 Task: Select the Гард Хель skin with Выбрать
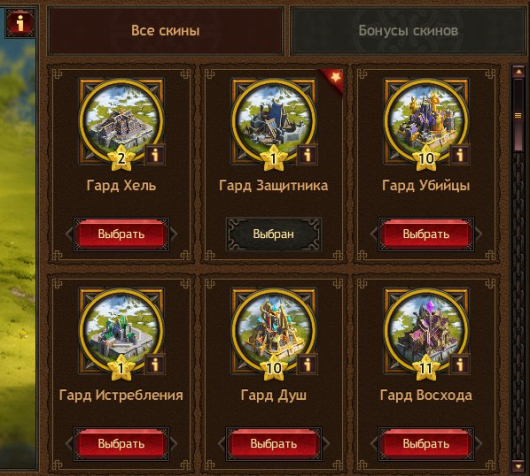121,234
